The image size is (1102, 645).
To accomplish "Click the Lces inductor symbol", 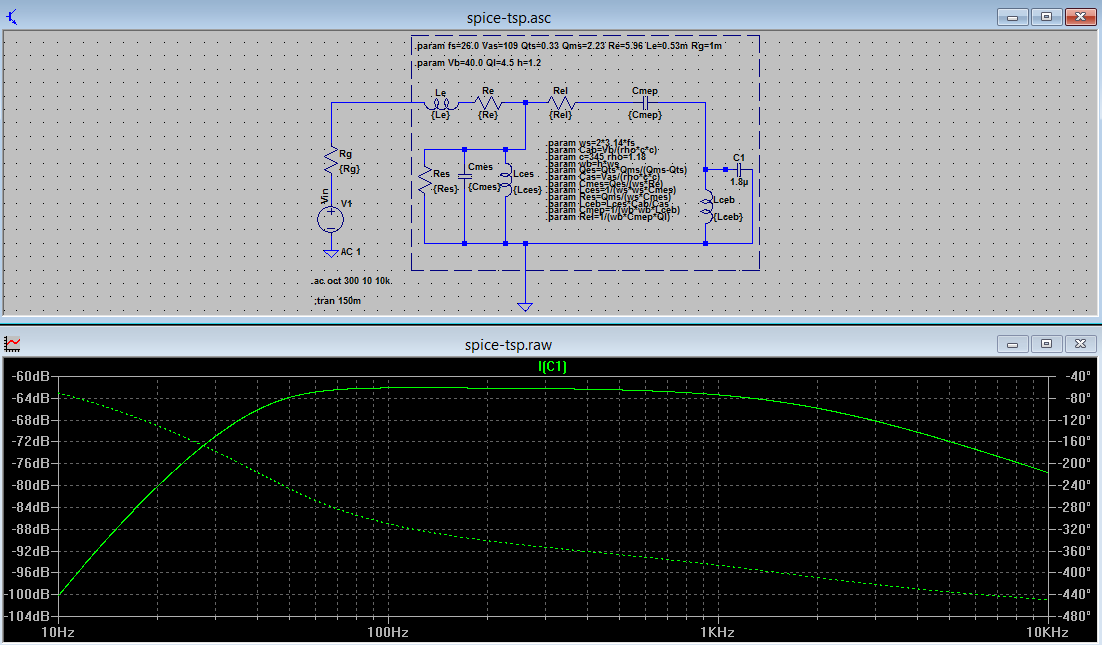I will coord(506,180).
